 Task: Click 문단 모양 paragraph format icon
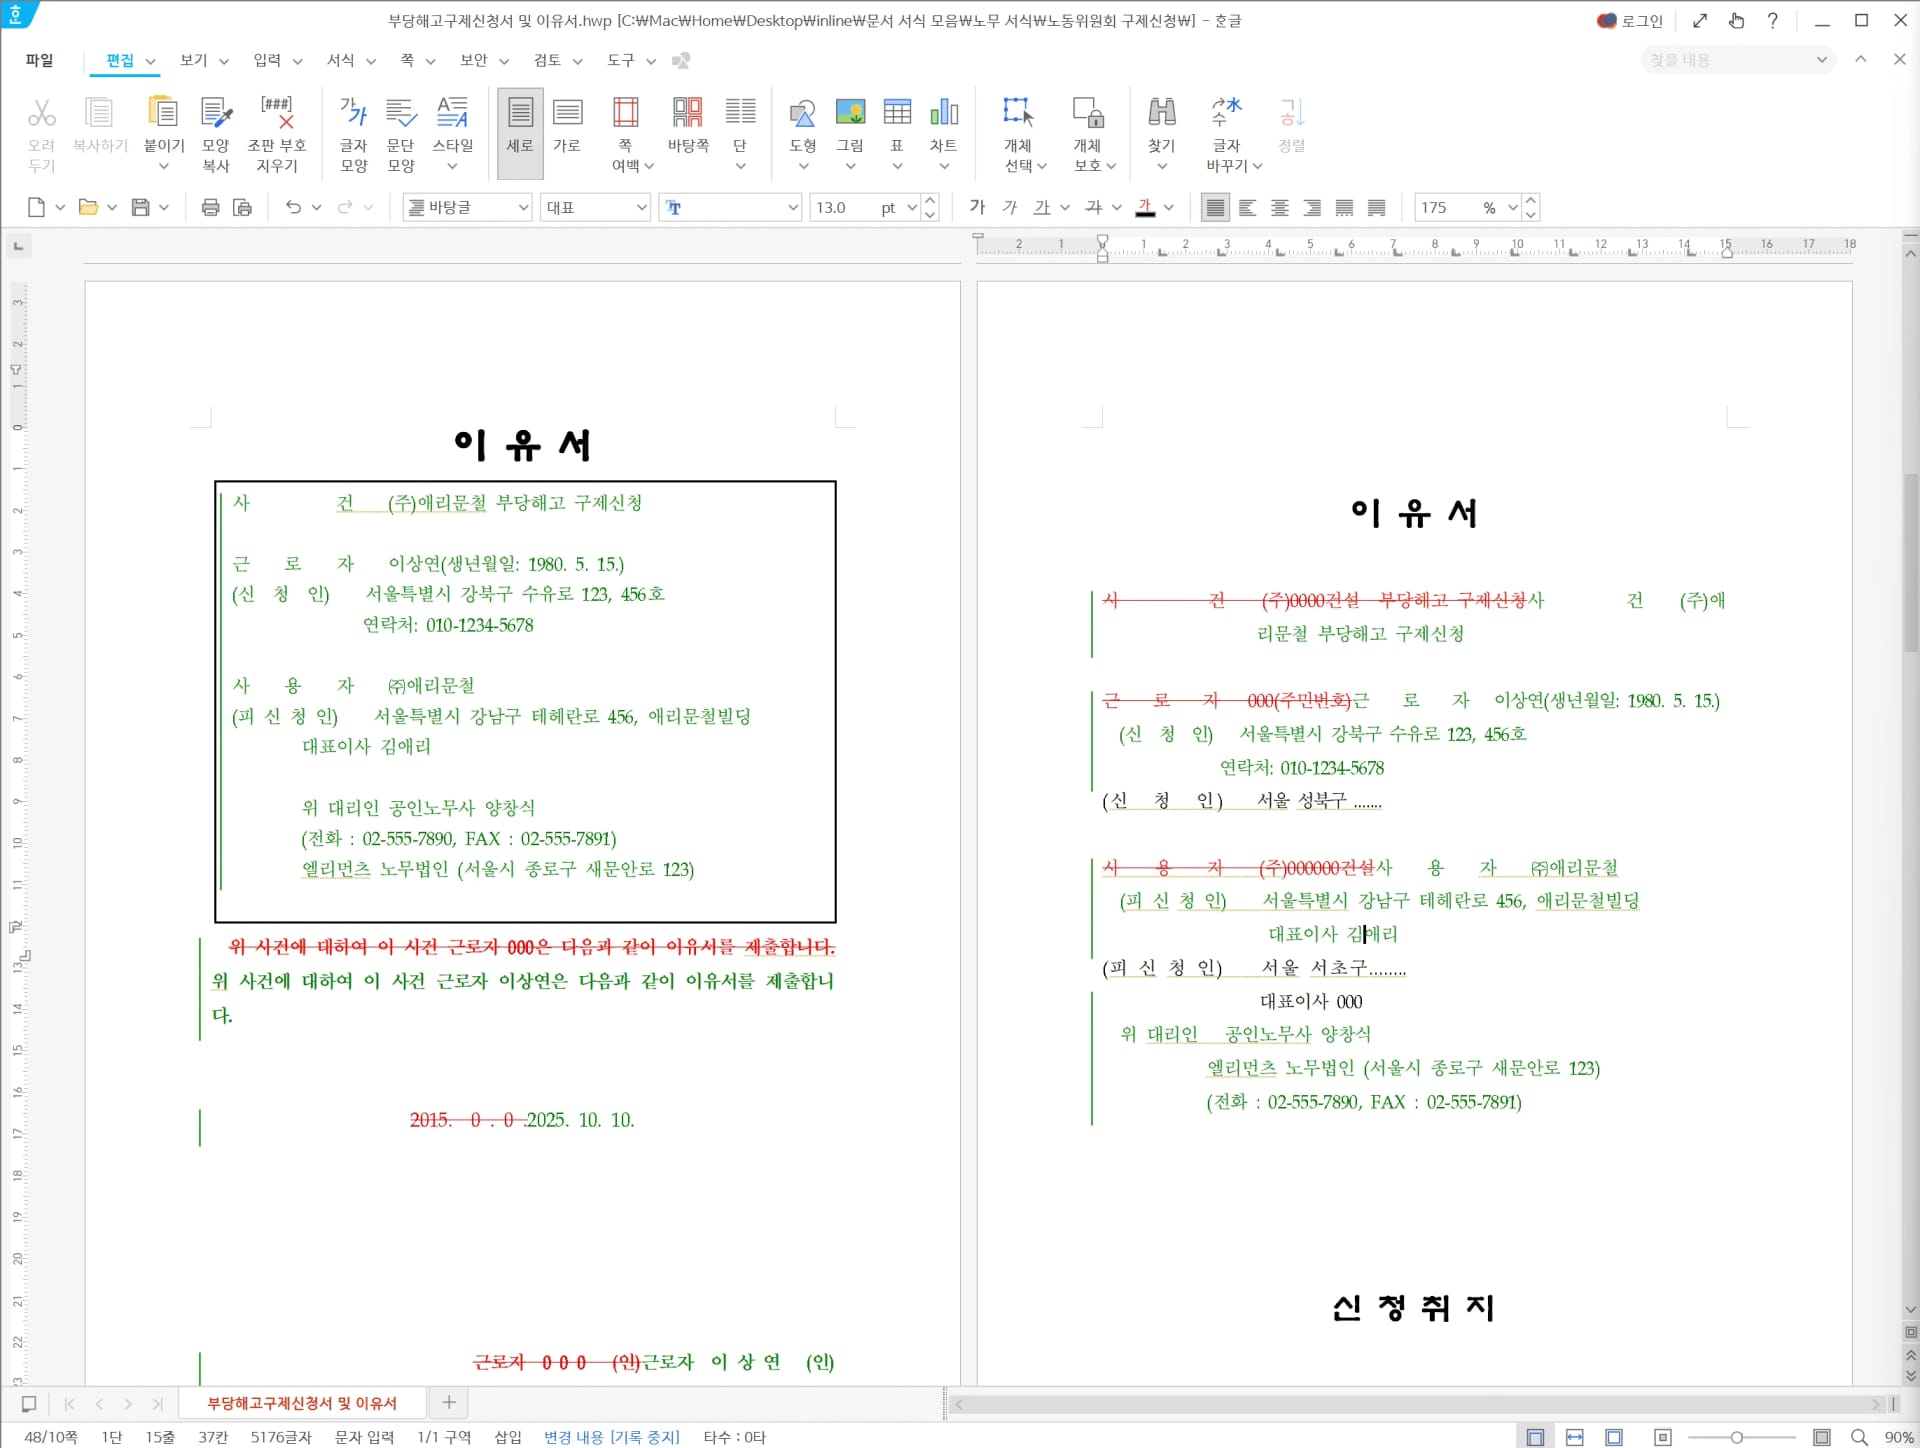coord(401,113)
